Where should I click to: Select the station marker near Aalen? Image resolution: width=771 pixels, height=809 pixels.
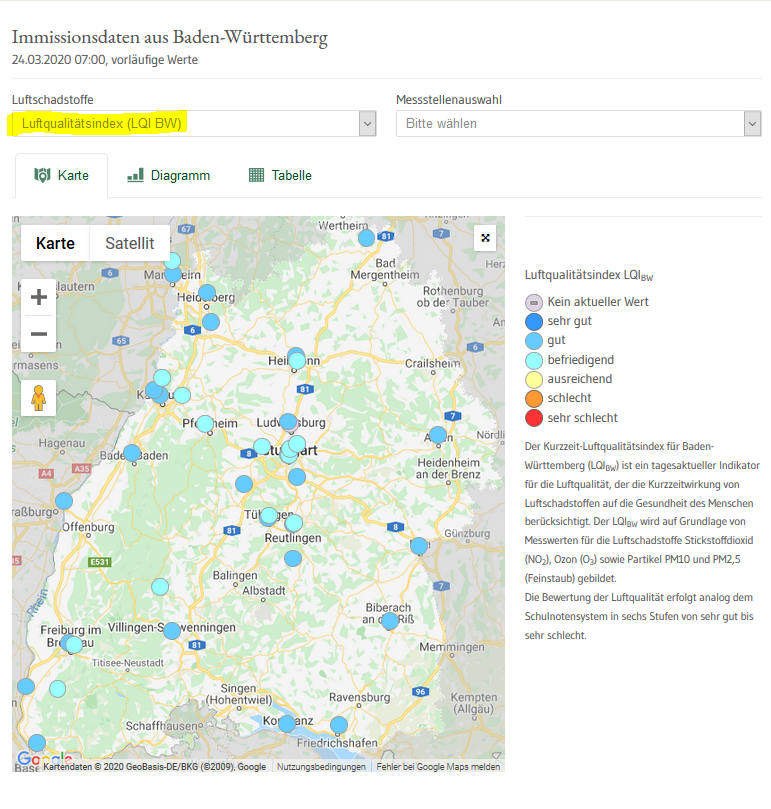(437, 435)
